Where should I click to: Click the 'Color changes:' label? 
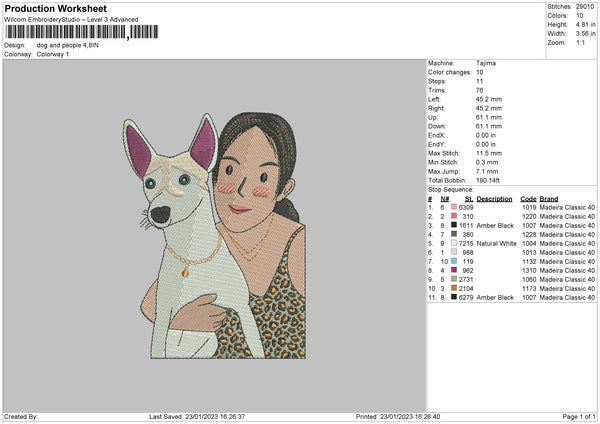[x=449, y=72]
